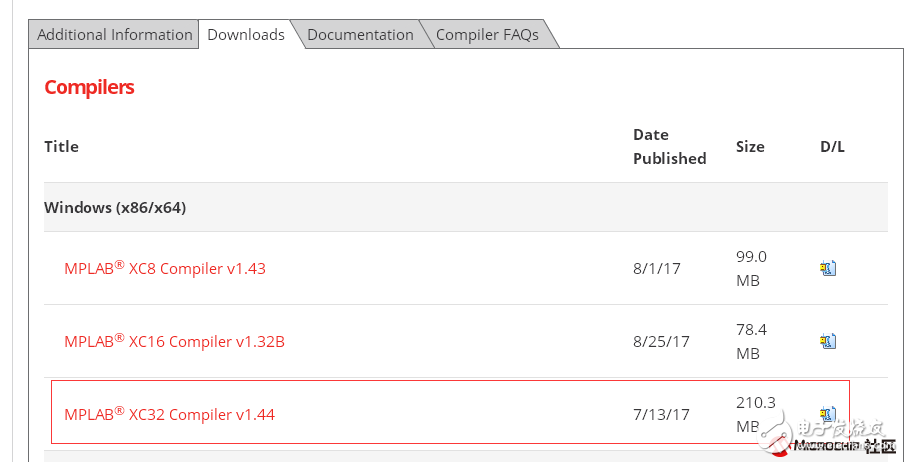Click the Size column header
The height and width of the screenshot is (462, 904).
pos(750,146)
